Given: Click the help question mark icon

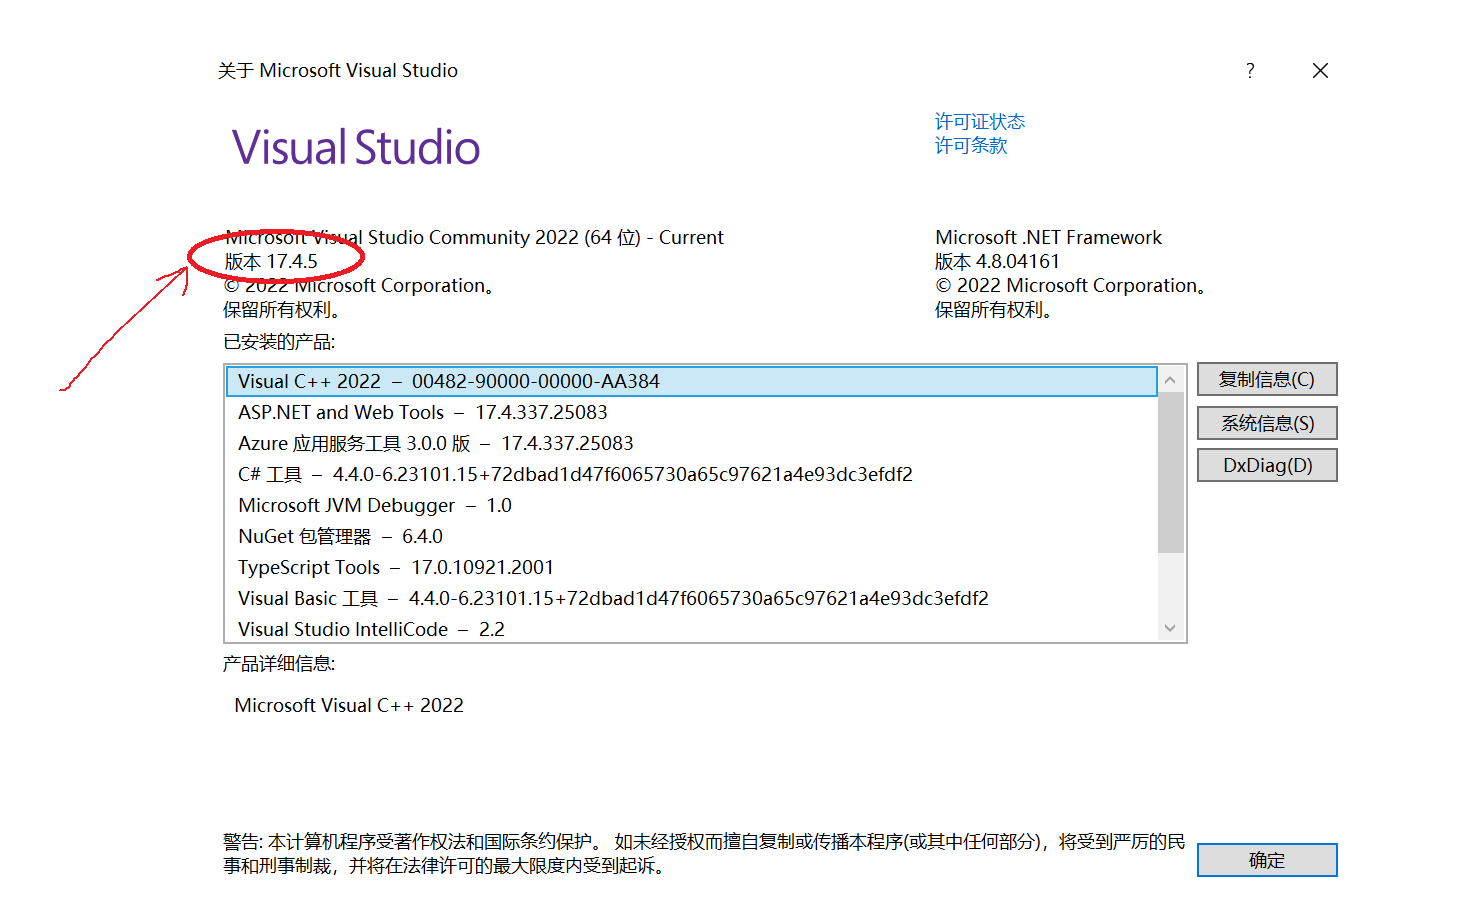Looking at the screenshot, I should pyautogui.click(x=1250, y=70).
